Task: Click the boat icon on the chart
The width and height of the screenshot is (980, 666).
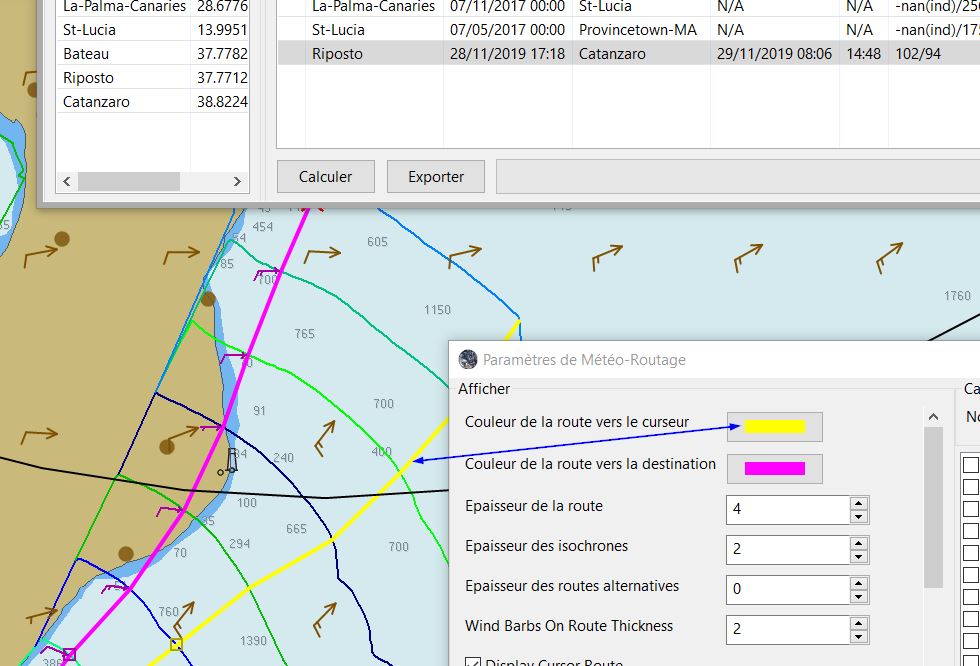Action: 232,461
